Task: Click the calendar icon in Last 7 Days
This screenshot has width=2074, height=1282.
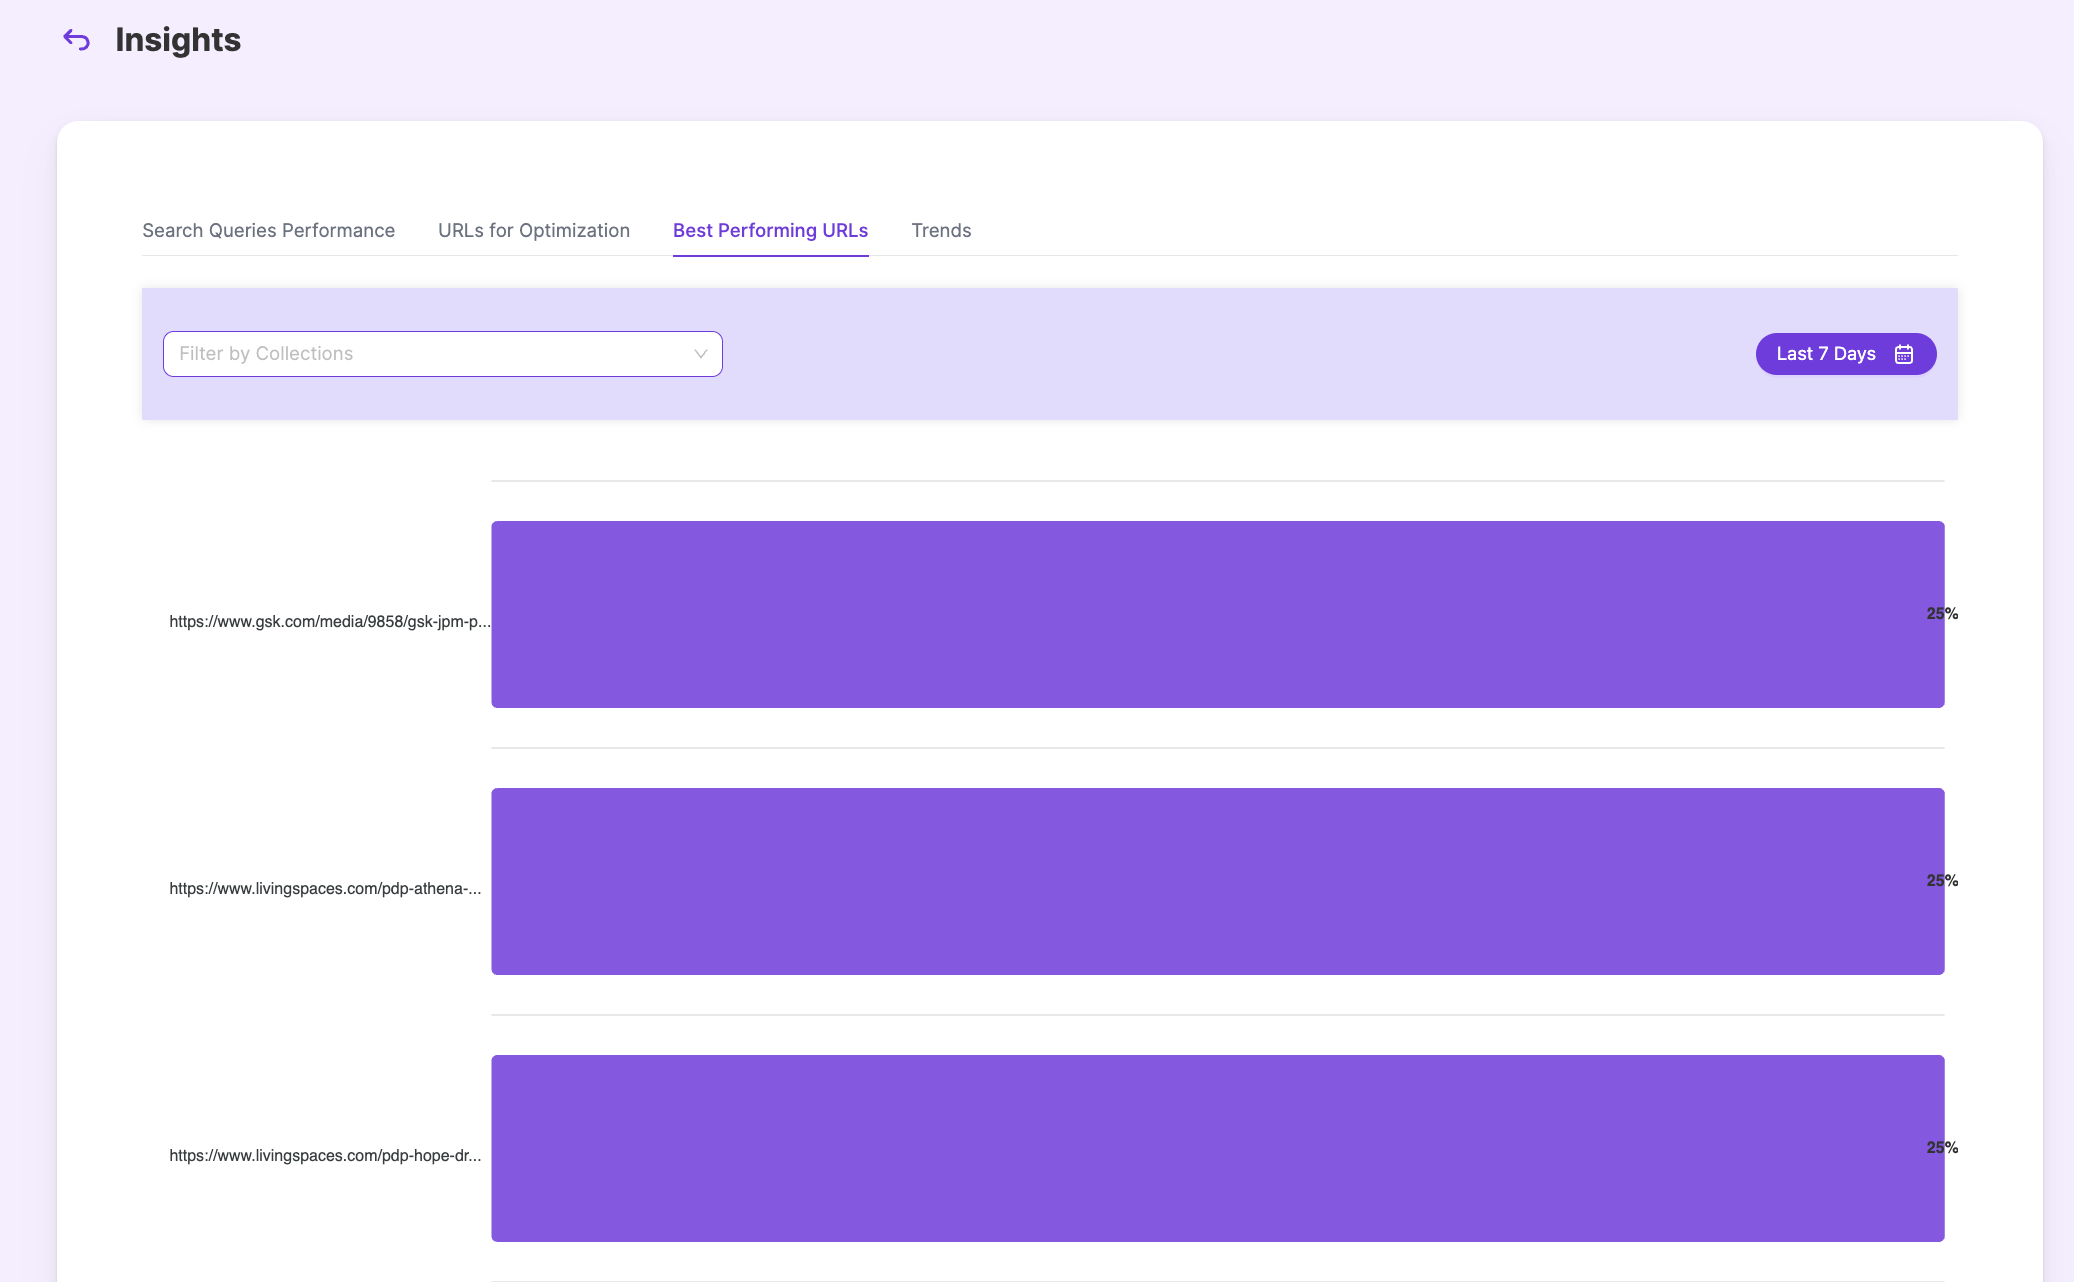Action: tap(1904, 354)
